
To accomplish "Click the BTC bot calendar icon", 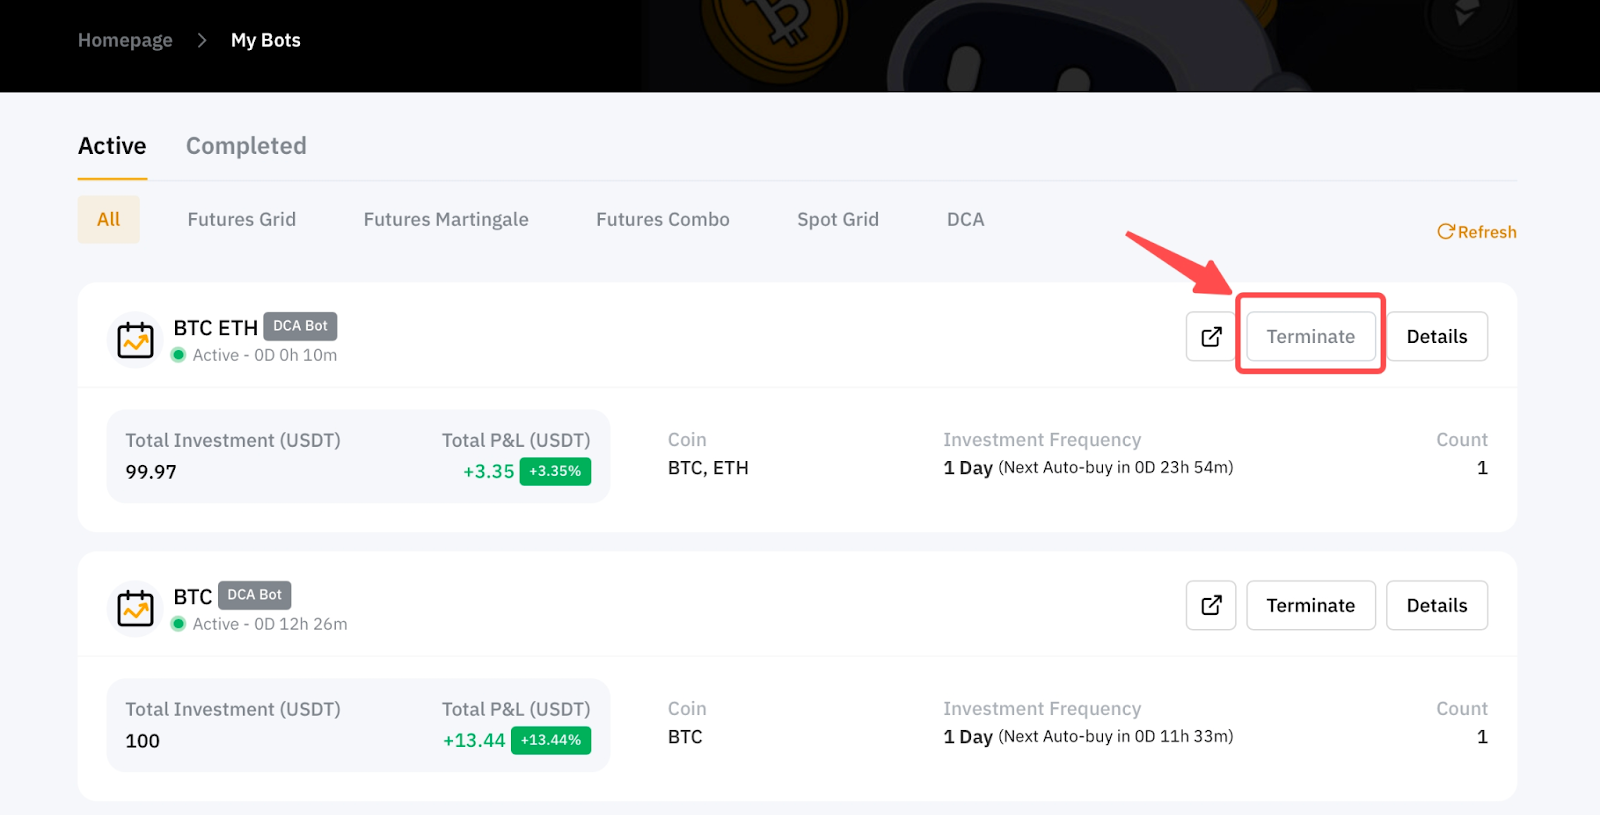I will click(x=135, y=609).
